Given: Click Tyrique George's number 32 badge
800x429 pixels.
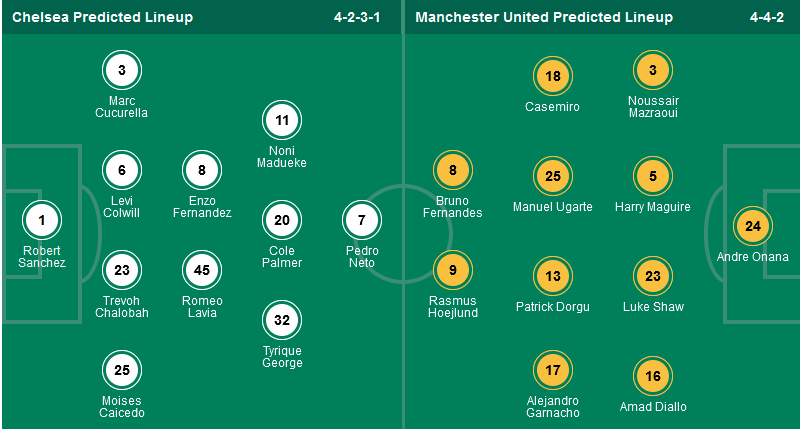Looking at the screenshot, I should [282, 320].
